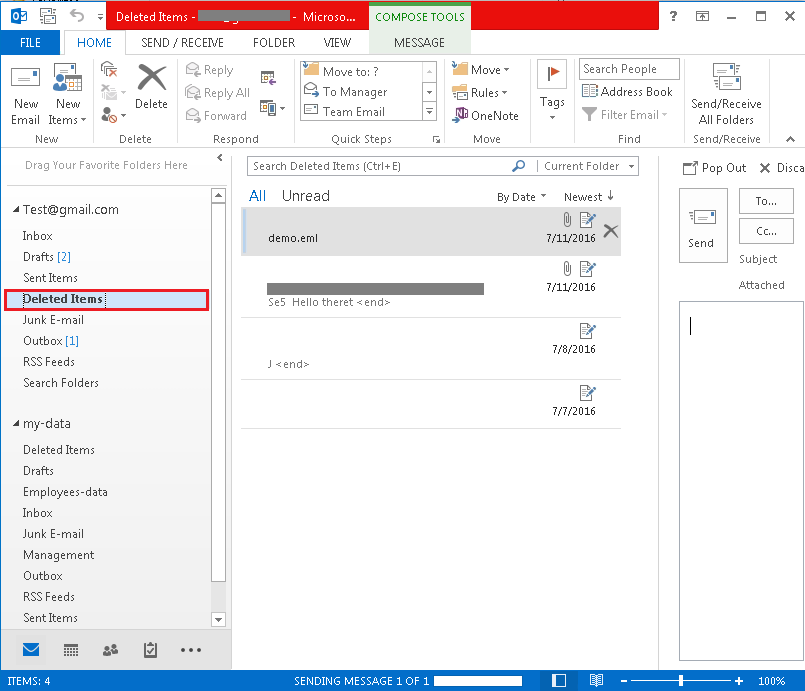Open the Junk mail dropdown
Viewport: 805px width, 691px height.
[113, 114]
